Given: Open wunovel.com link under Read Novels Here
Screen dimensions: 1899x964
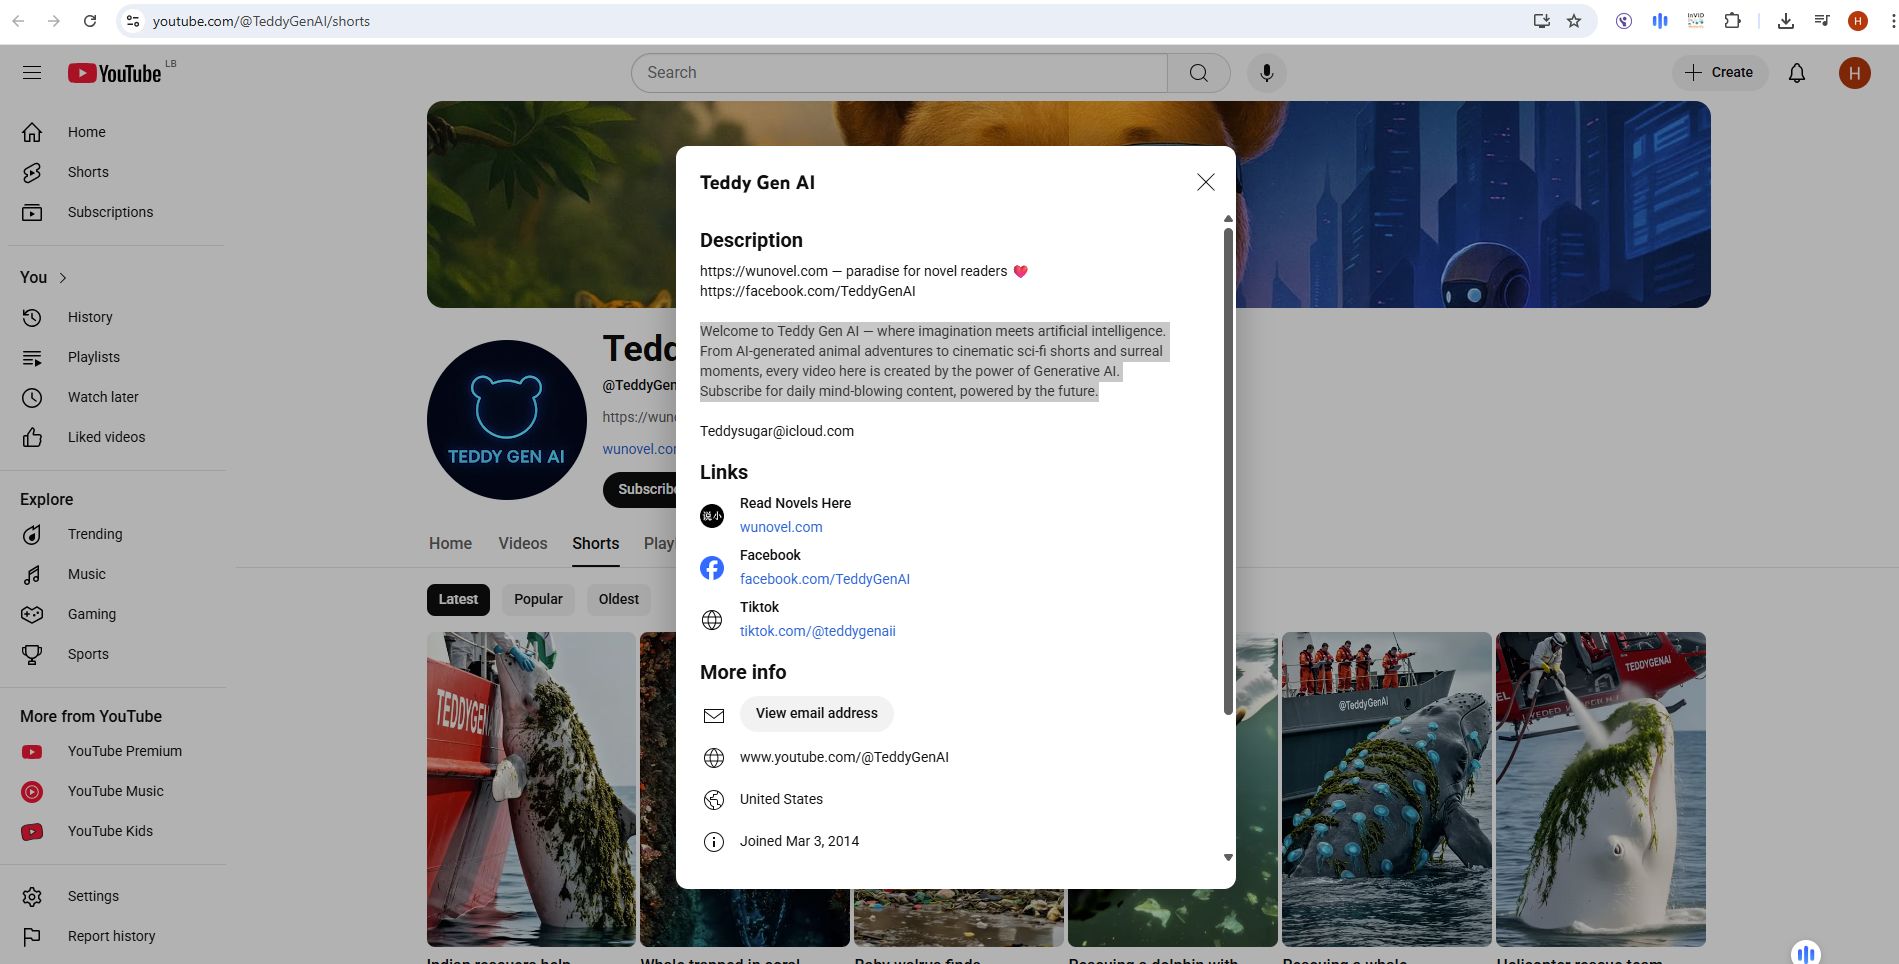Looking at the screenshot, I should (781, 527).
